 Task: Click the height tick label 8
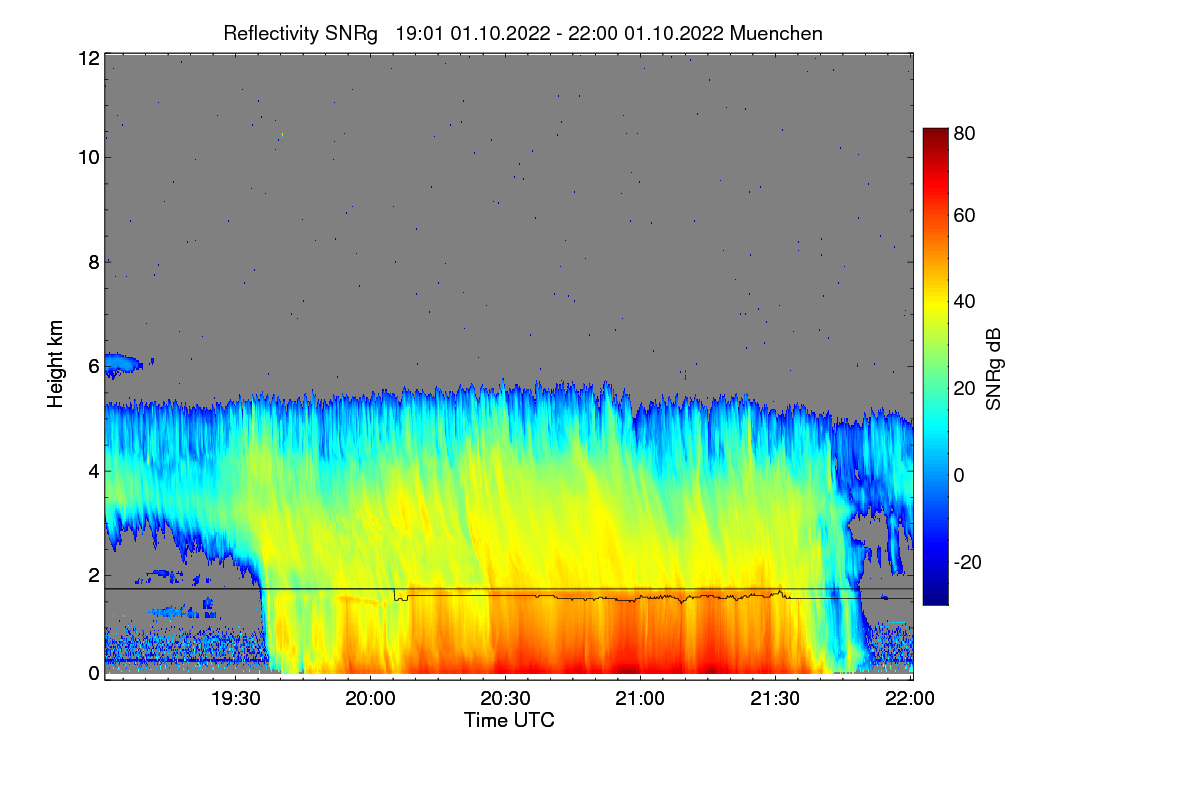[94, 262]
